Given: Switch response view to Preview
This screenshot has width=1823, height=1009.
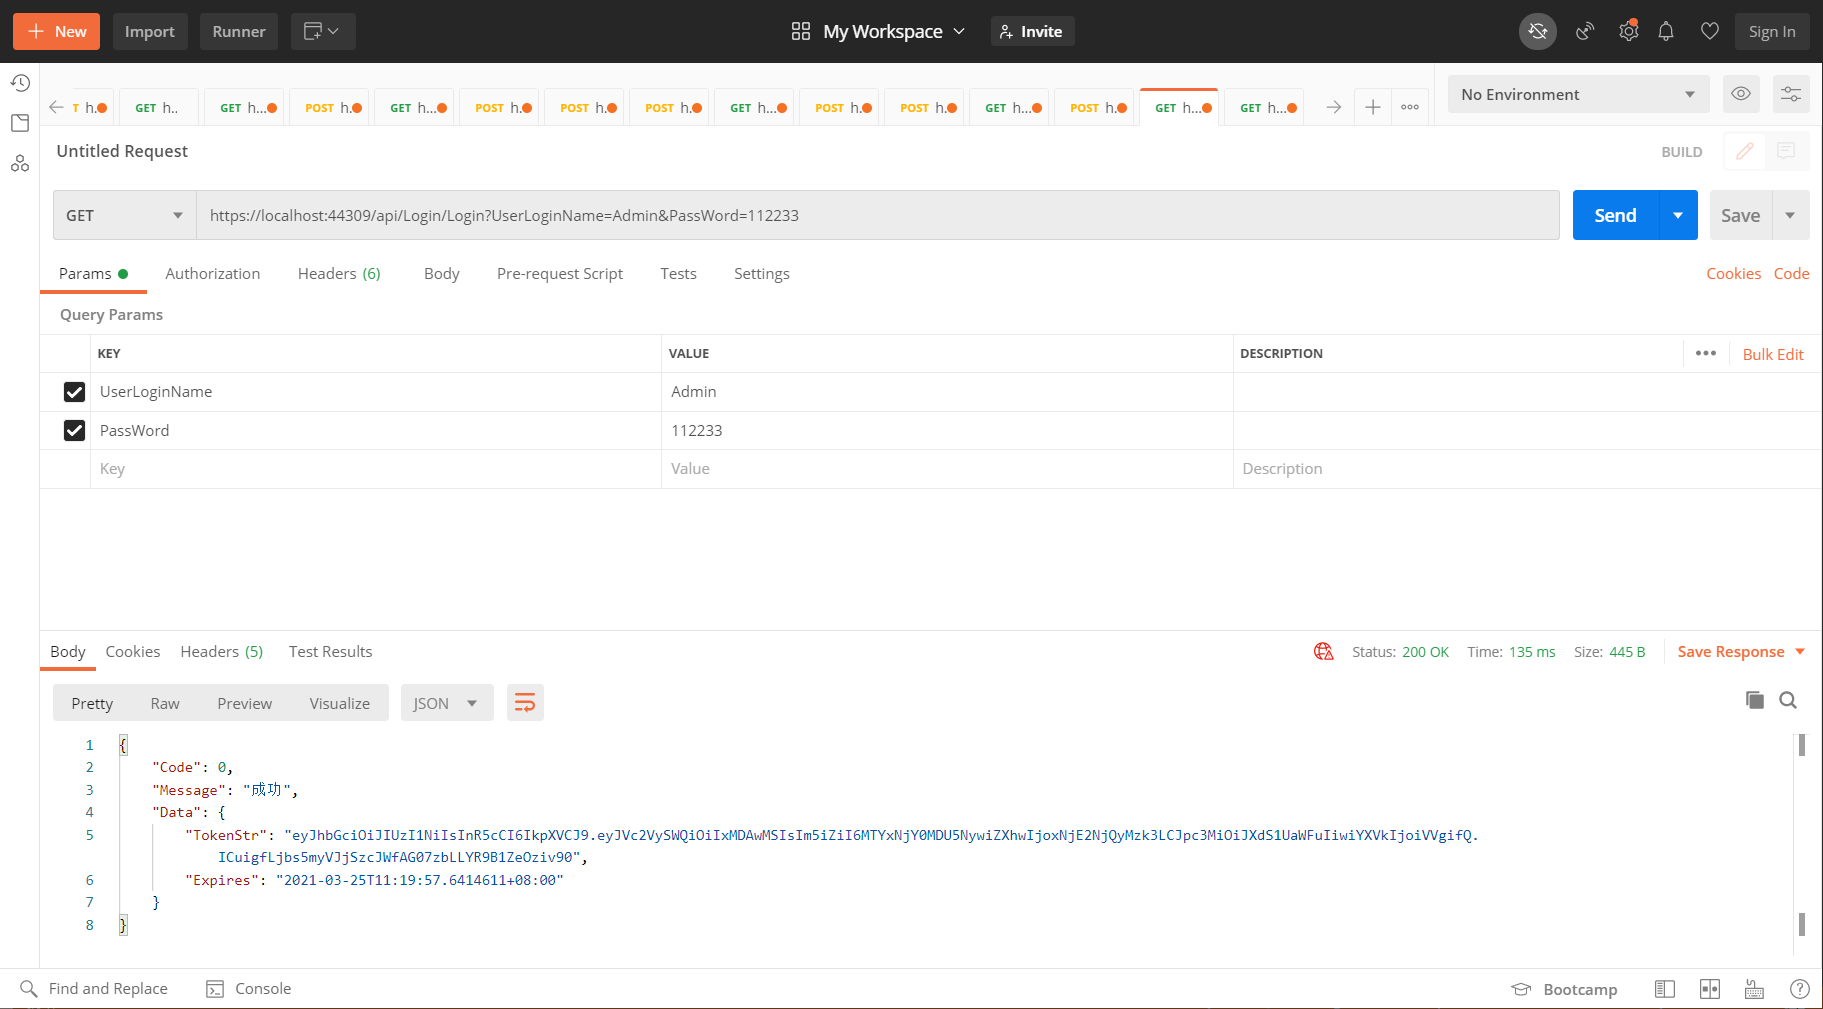Looking at the screenshot, I should pyautogui.click(x=244, y=703).
